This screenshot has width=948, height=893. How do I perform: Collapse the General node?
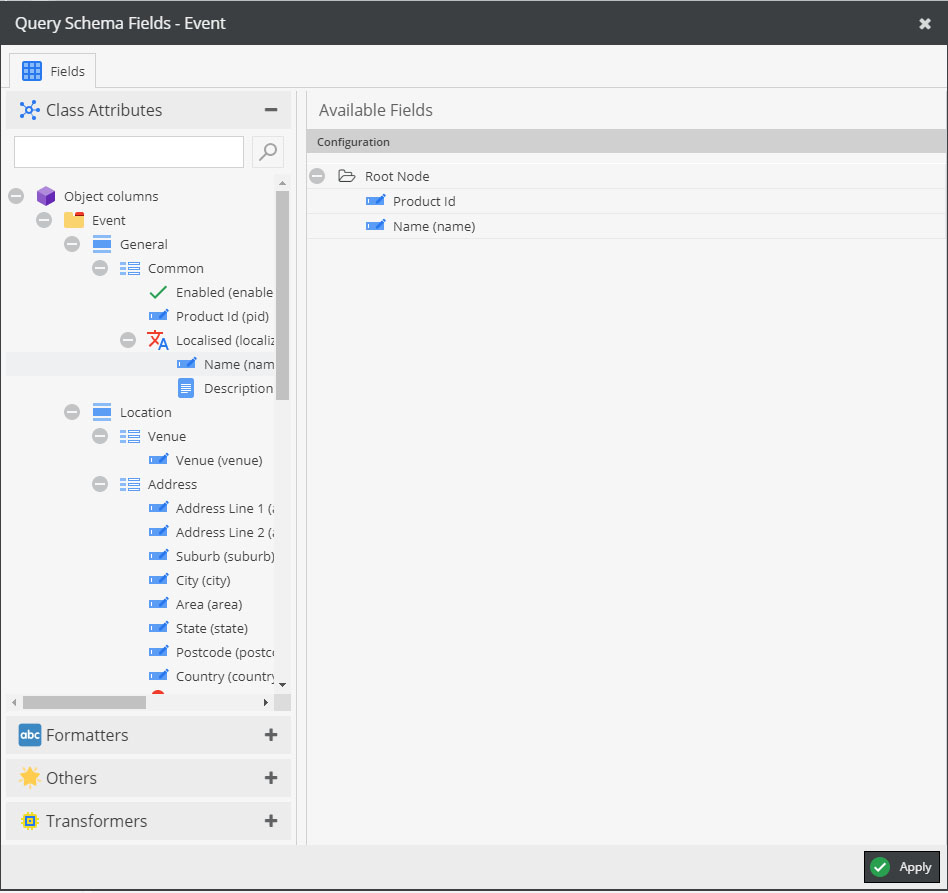[x=72, y=244]
